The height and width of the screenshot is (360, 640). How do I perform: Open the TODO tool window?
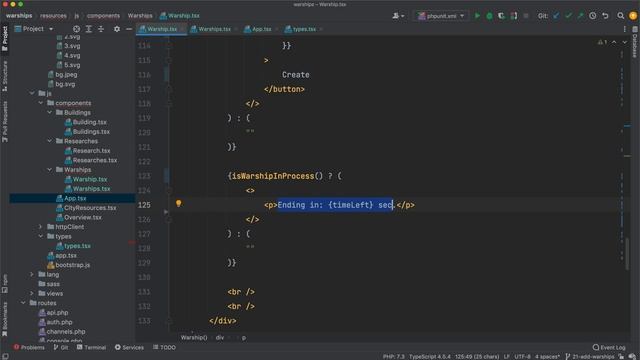[164, 347]
